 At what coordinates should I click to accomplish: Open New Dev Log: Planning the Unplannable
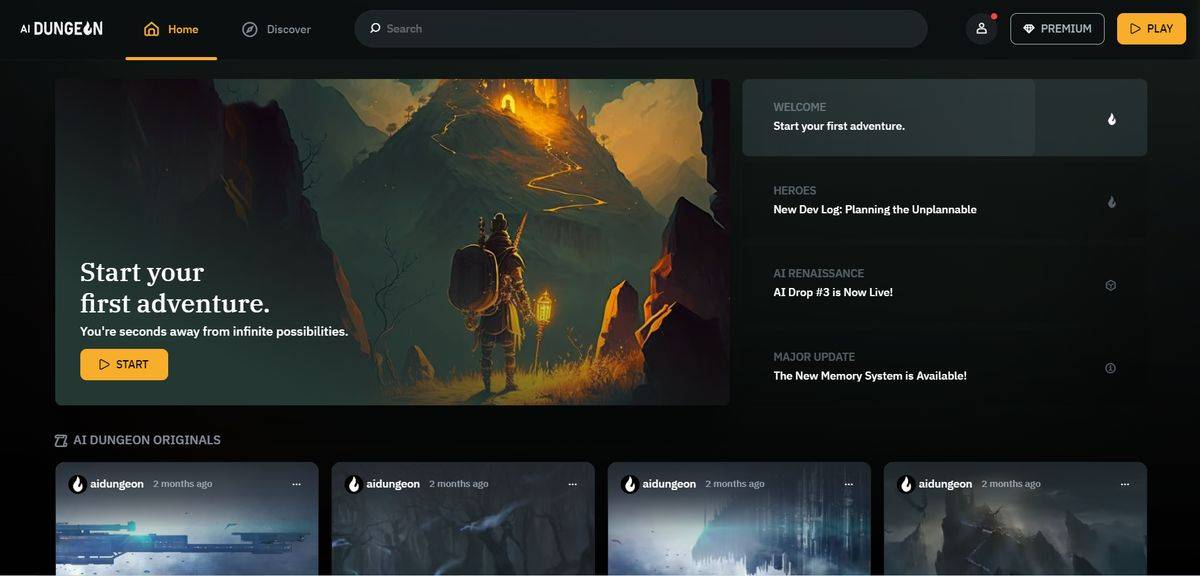point(874,210)
